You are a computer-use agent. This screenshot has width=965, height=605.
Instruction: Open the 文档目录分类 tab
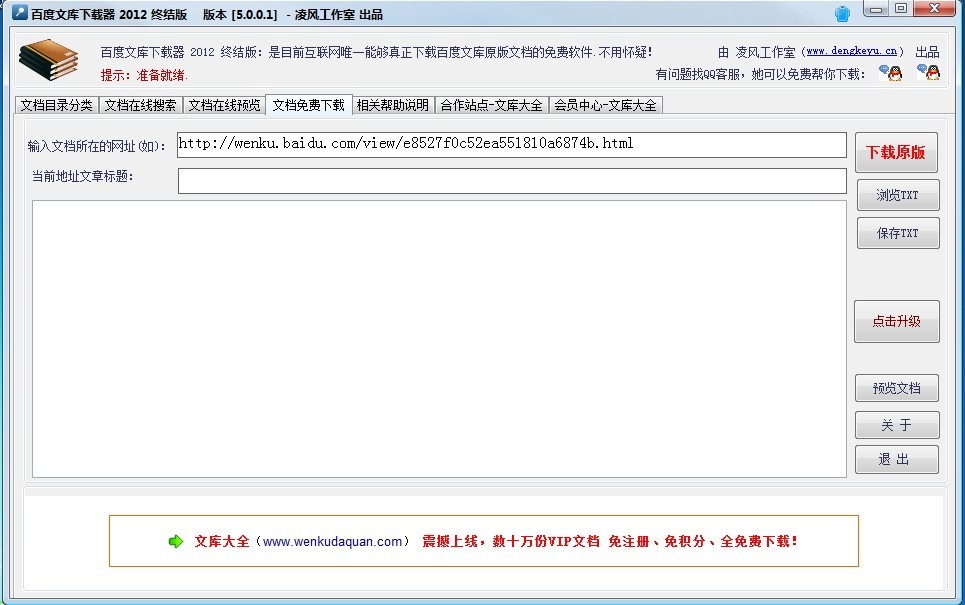pyautogui.click(x=57, y=105)
